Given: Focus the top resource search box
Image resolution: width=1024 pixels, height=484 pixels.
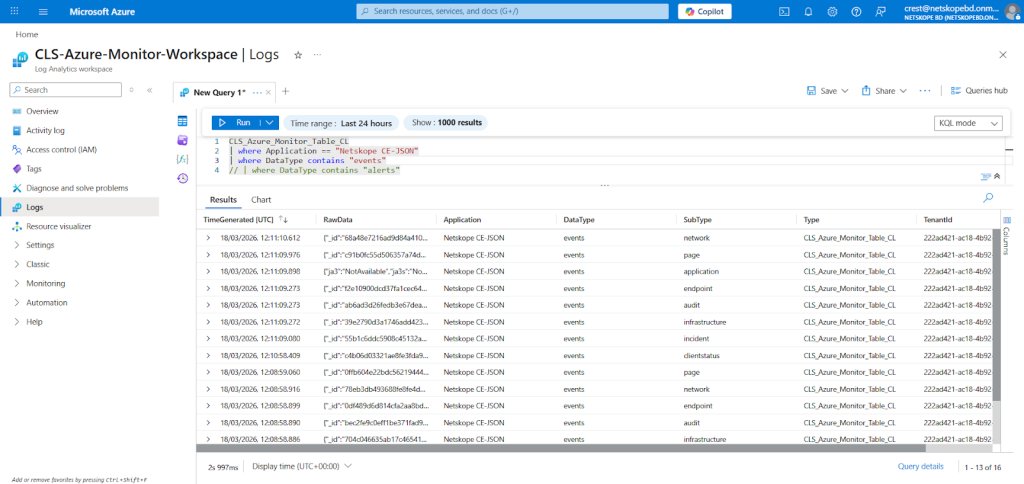Looking at the screenshot, I should (x=512, y=12).
